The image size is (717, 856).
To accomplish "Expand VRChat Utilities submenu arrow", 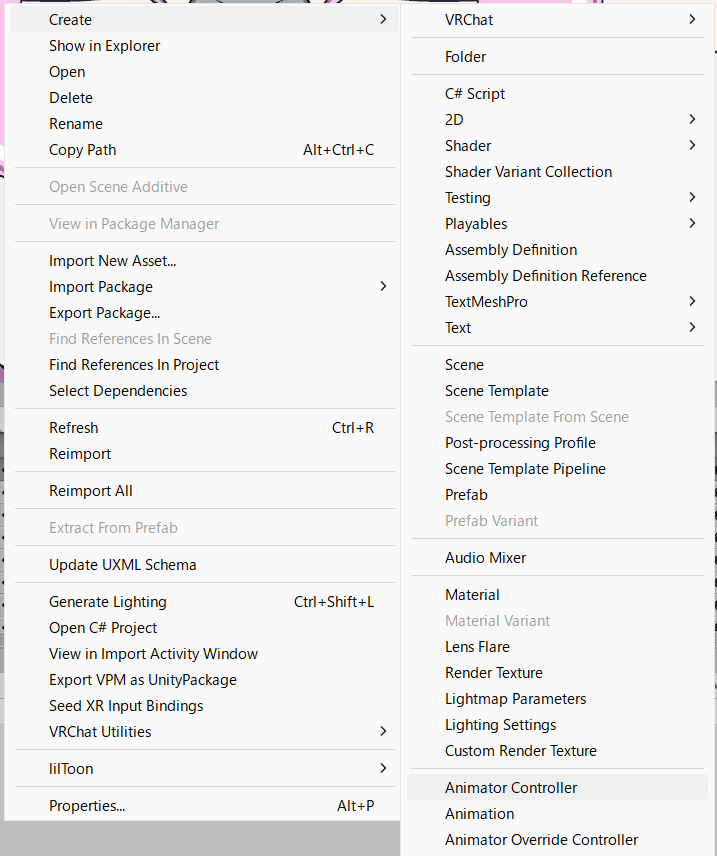I will coord(383,732).
